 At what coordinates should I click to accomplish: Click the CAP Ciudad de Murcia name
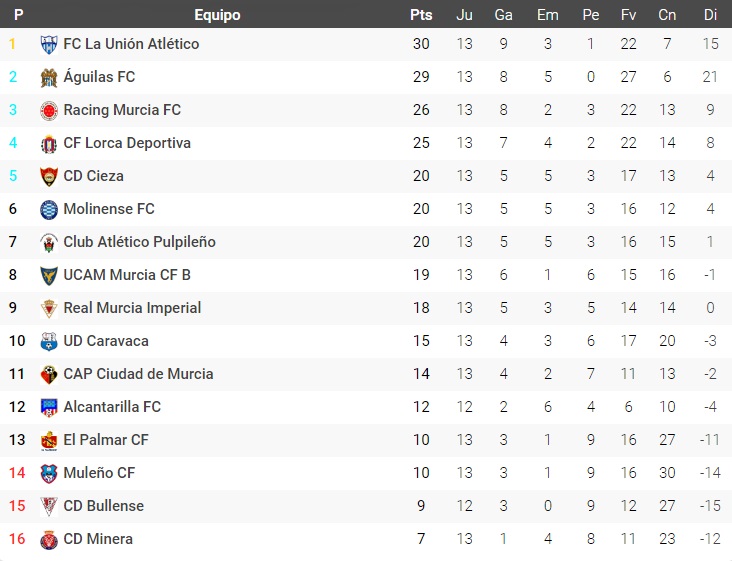pos(138,374)
